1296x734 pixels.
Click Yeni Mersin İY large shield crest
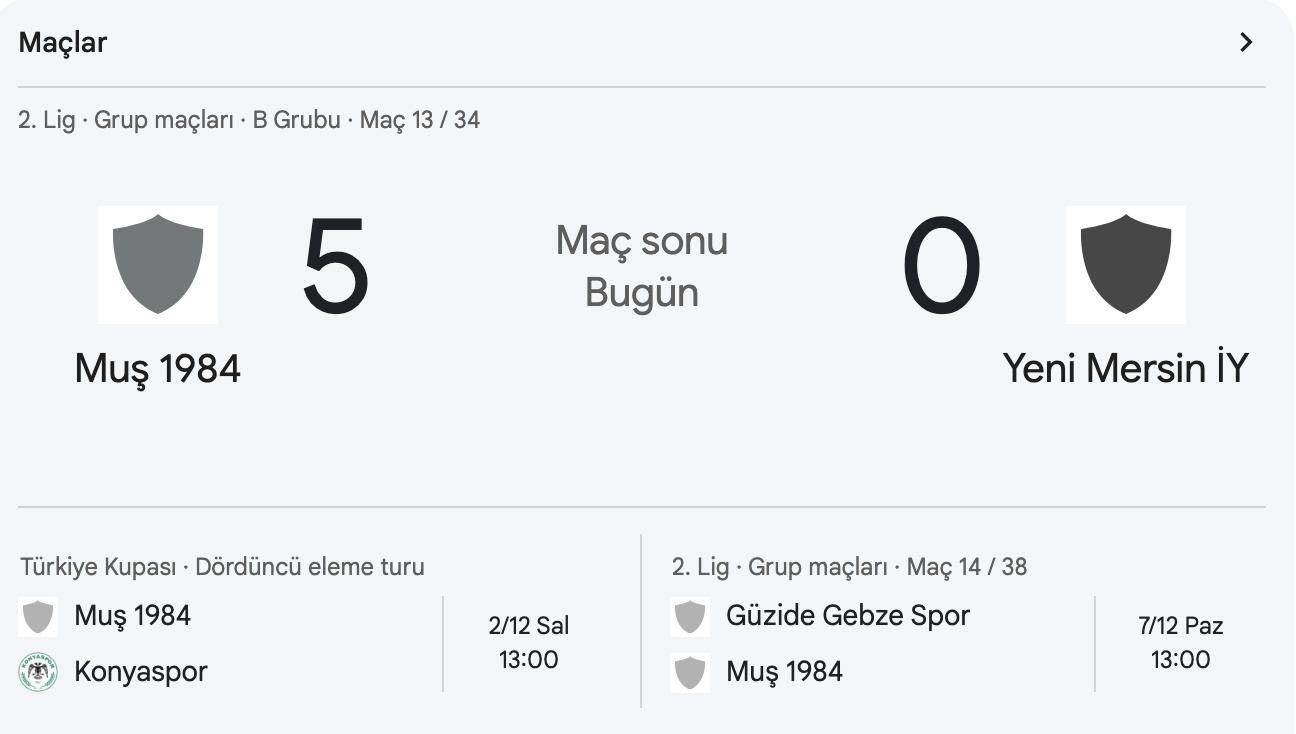pyautogui.click(x=1125, y=265)
